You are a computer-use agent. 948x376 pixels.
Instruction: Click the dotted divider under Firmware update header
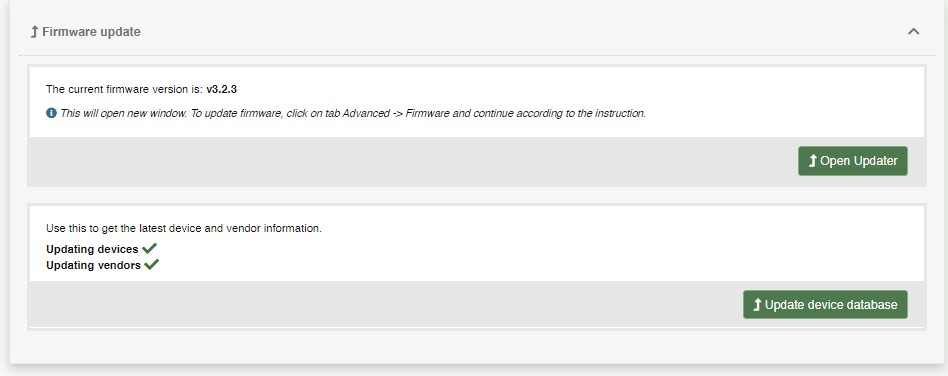[x=477, y=56]
